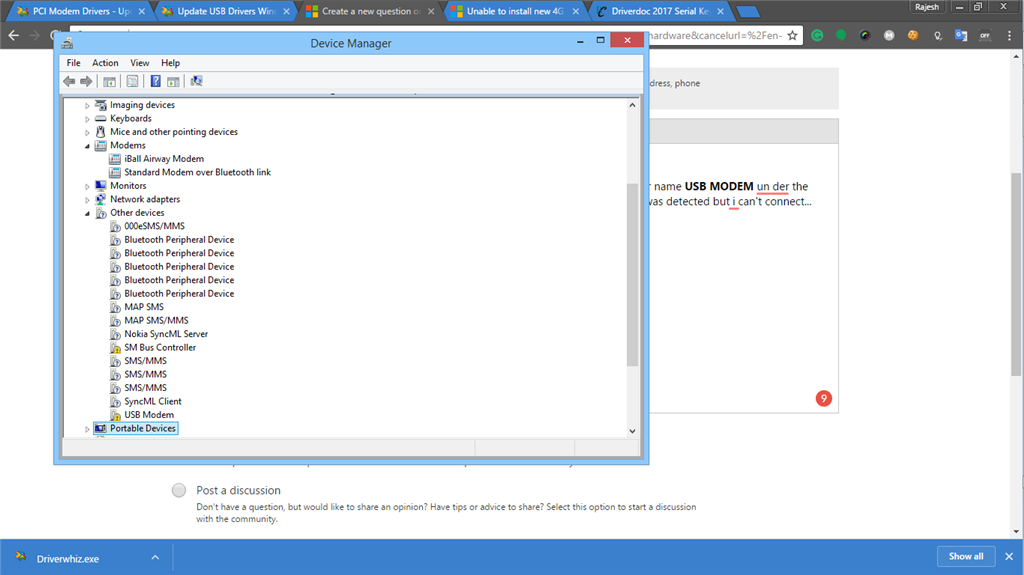This screenshot has width=1024, height=575.
Task: Open the Google Translate extension icon
Action: pyautogui.click(x=961, y=35)
